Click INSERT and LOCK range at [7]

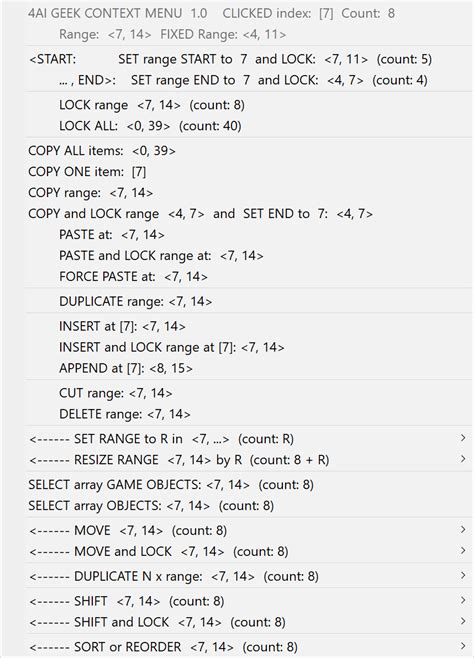248,347
